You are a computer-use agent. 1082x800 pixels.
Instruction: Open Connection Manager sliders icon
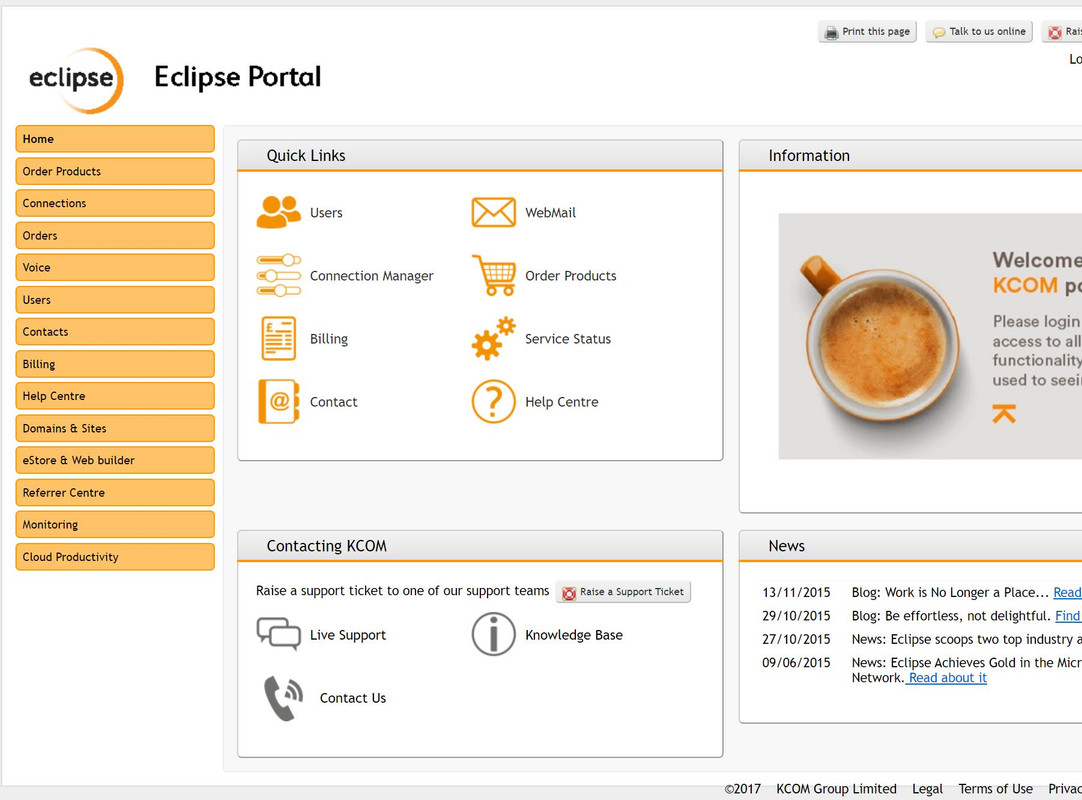[279, 275]
